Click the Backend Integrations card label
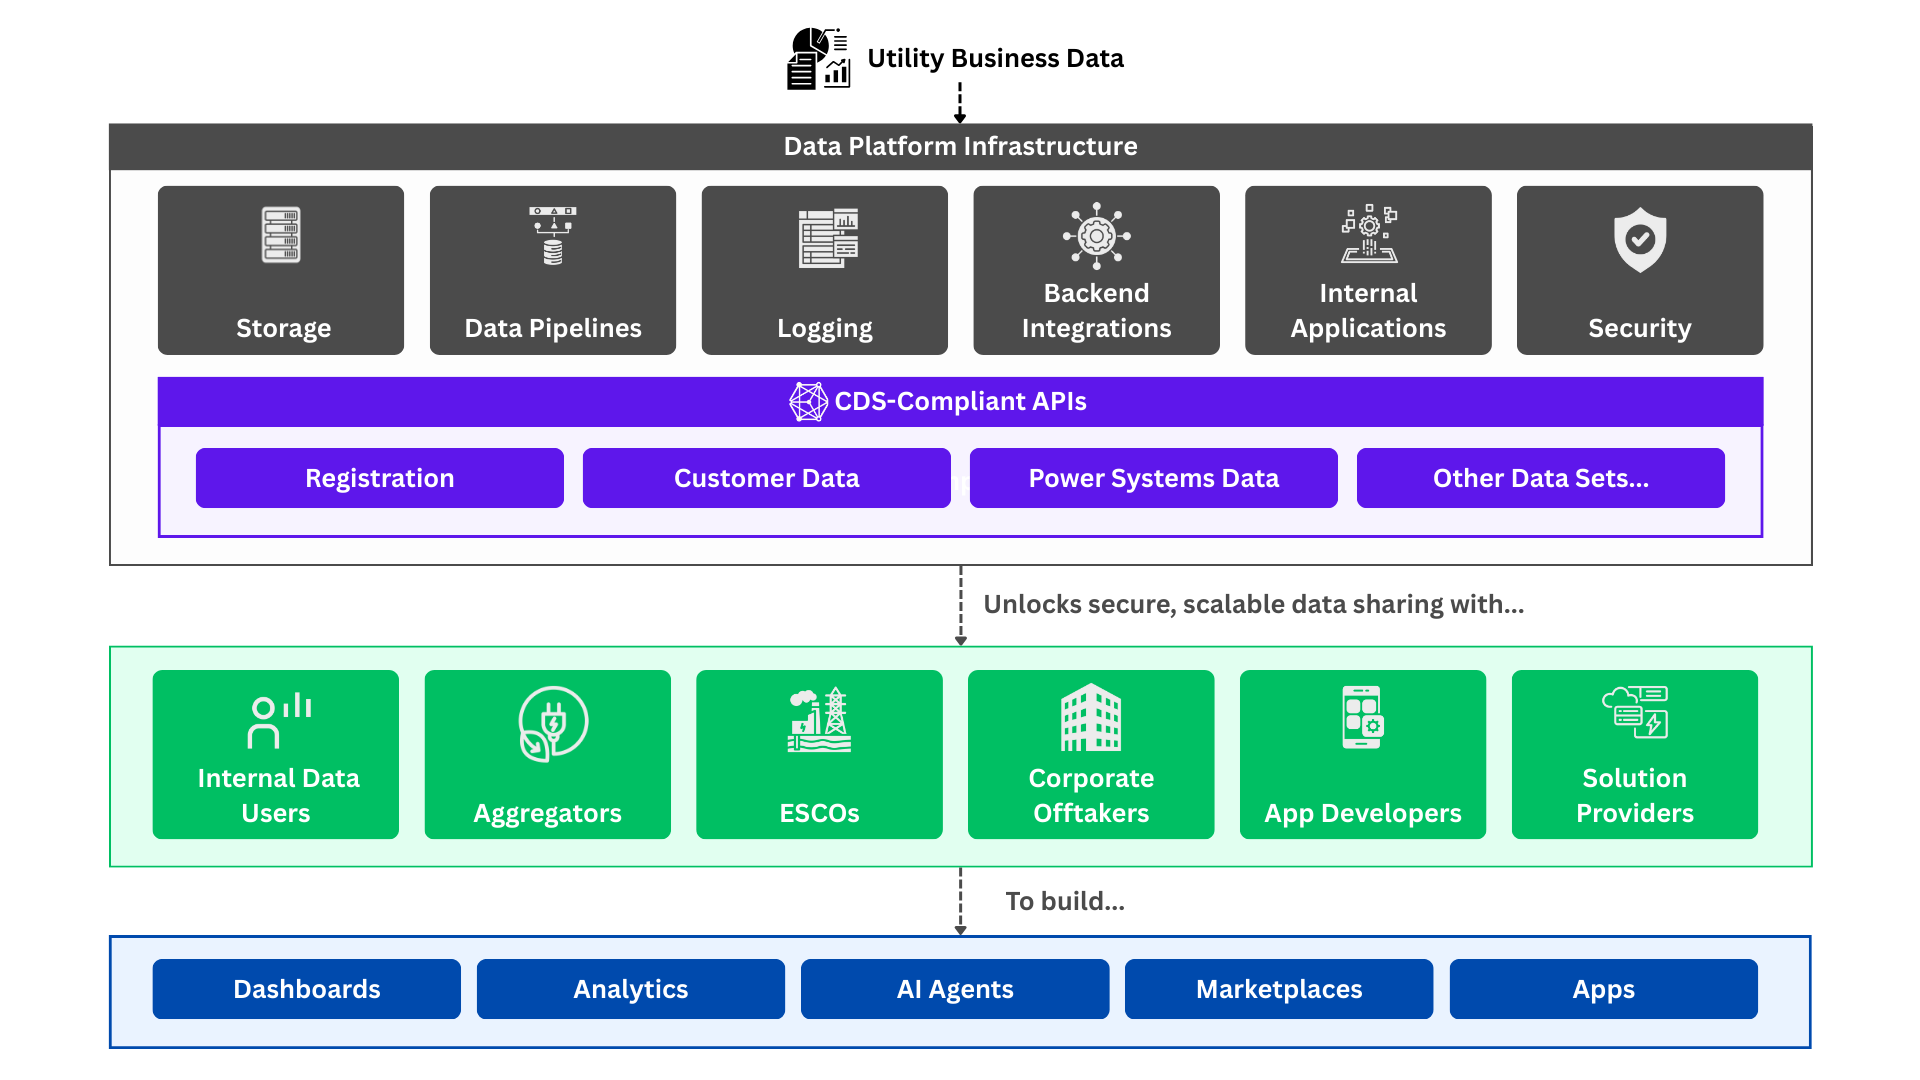 click(1096, 311)
